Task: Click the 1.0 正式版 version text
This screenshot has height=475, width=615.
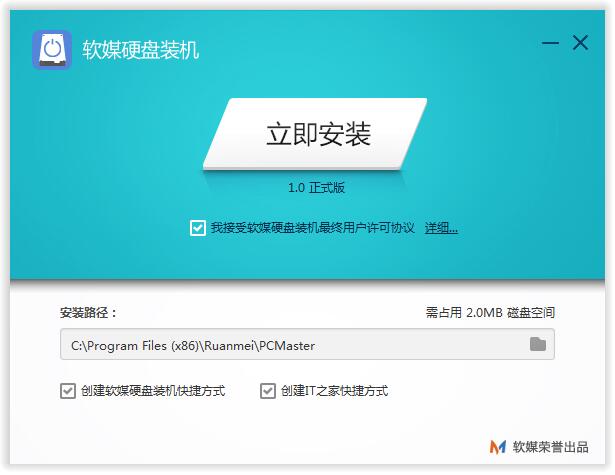Action: [x=316, y=188]
